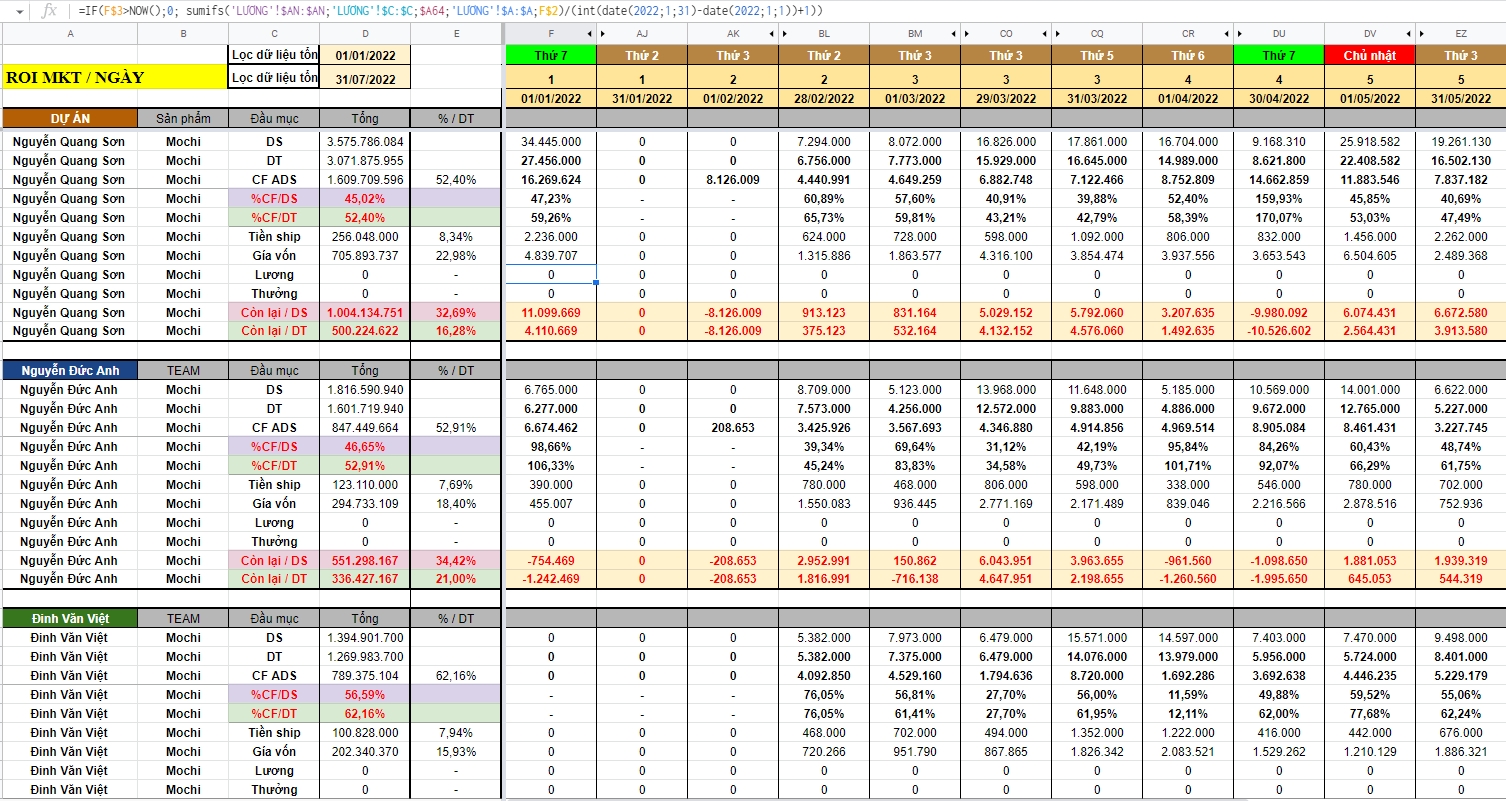Select the Sản phẩm header cell
The height and width of the screenshot is (801, 1506).
tap(183, 118)
